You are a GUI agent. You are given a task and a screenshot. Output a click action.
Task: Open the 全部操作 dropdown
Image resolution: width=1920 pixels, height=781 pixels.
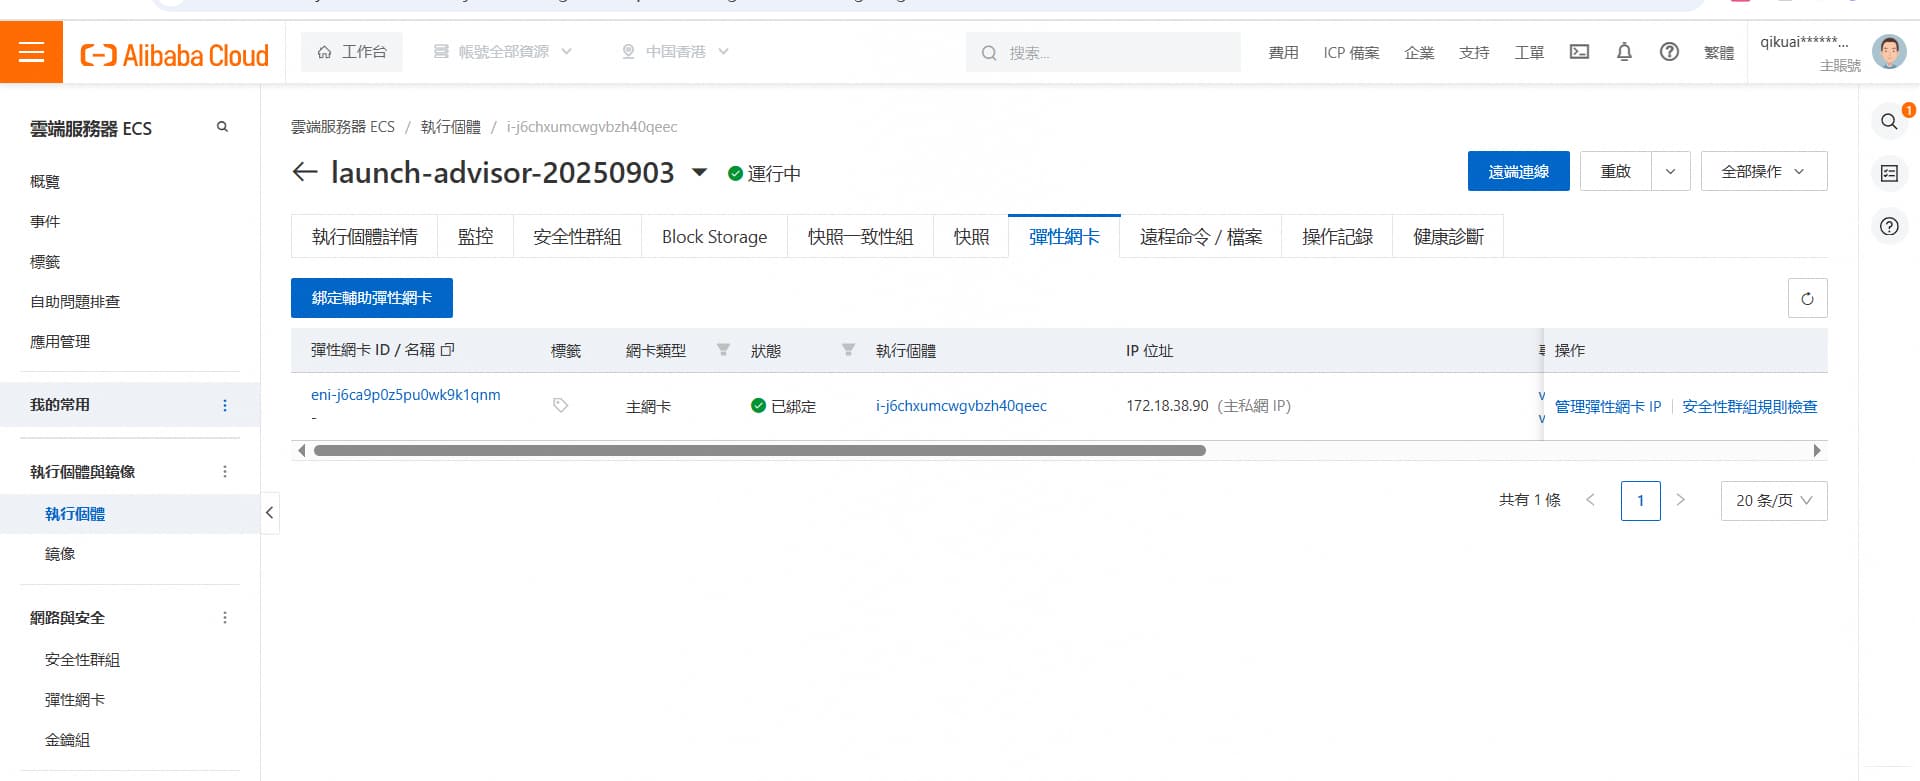click(x=1763, y=171)
